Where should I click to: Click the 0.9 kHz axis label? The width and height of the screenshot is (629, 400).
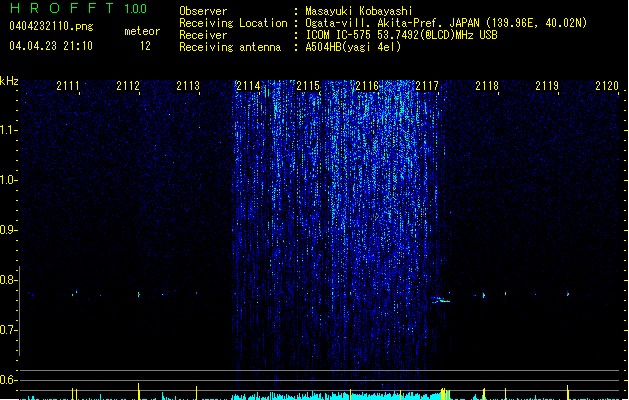(8, 230)
